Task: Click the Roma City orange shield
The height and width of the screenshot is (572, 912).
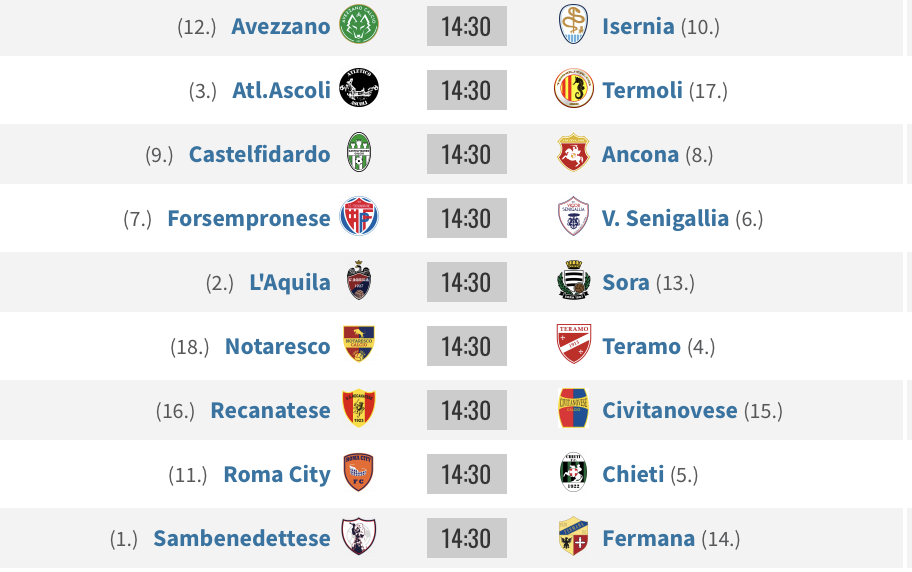Action: 358,472
